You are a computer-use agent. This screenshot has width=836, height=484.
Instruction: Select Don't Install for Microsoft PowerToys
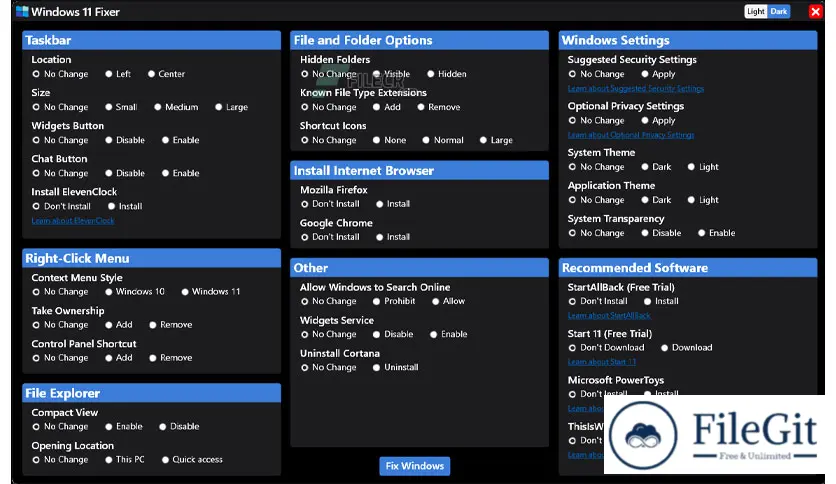pos(598,394)
